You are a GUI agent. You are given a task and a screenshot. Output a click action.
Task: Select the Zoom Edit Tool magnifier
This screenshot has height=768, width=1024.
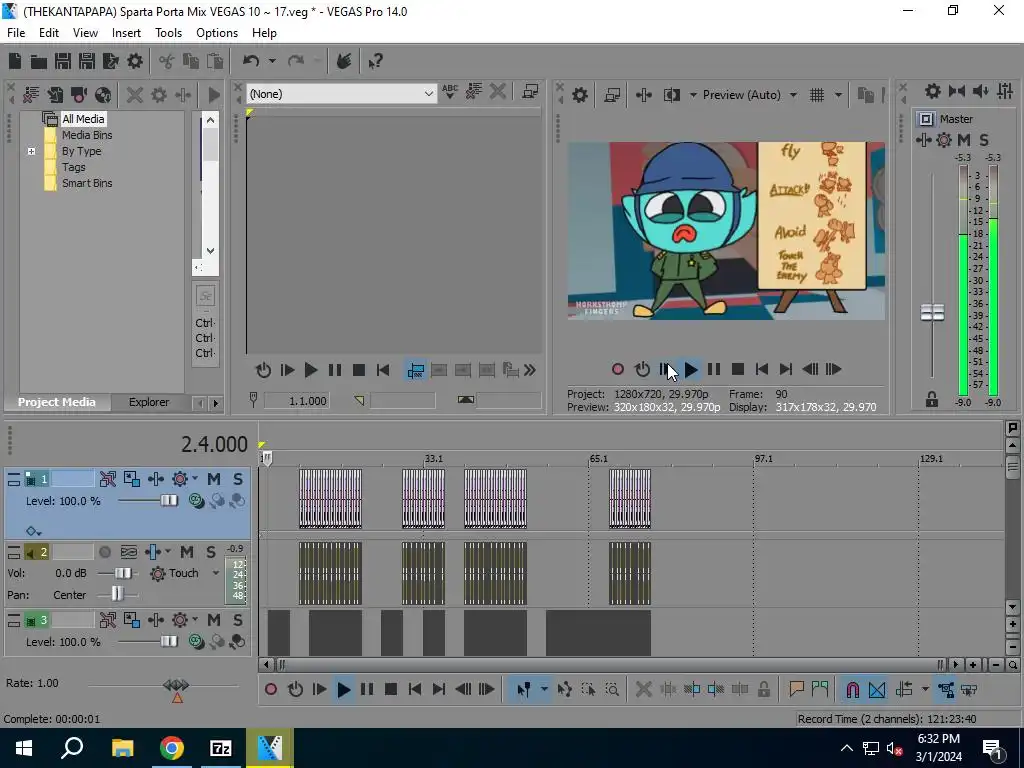[x=612, y=690]
